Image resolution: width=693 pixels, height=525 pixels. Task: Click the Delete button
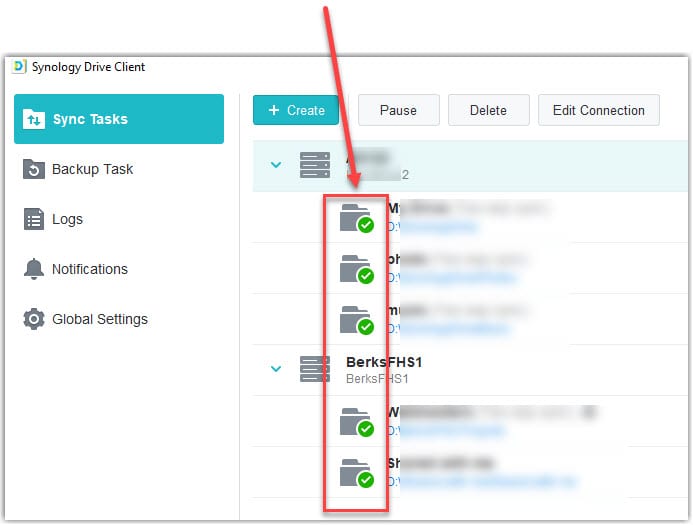(487, 110)
